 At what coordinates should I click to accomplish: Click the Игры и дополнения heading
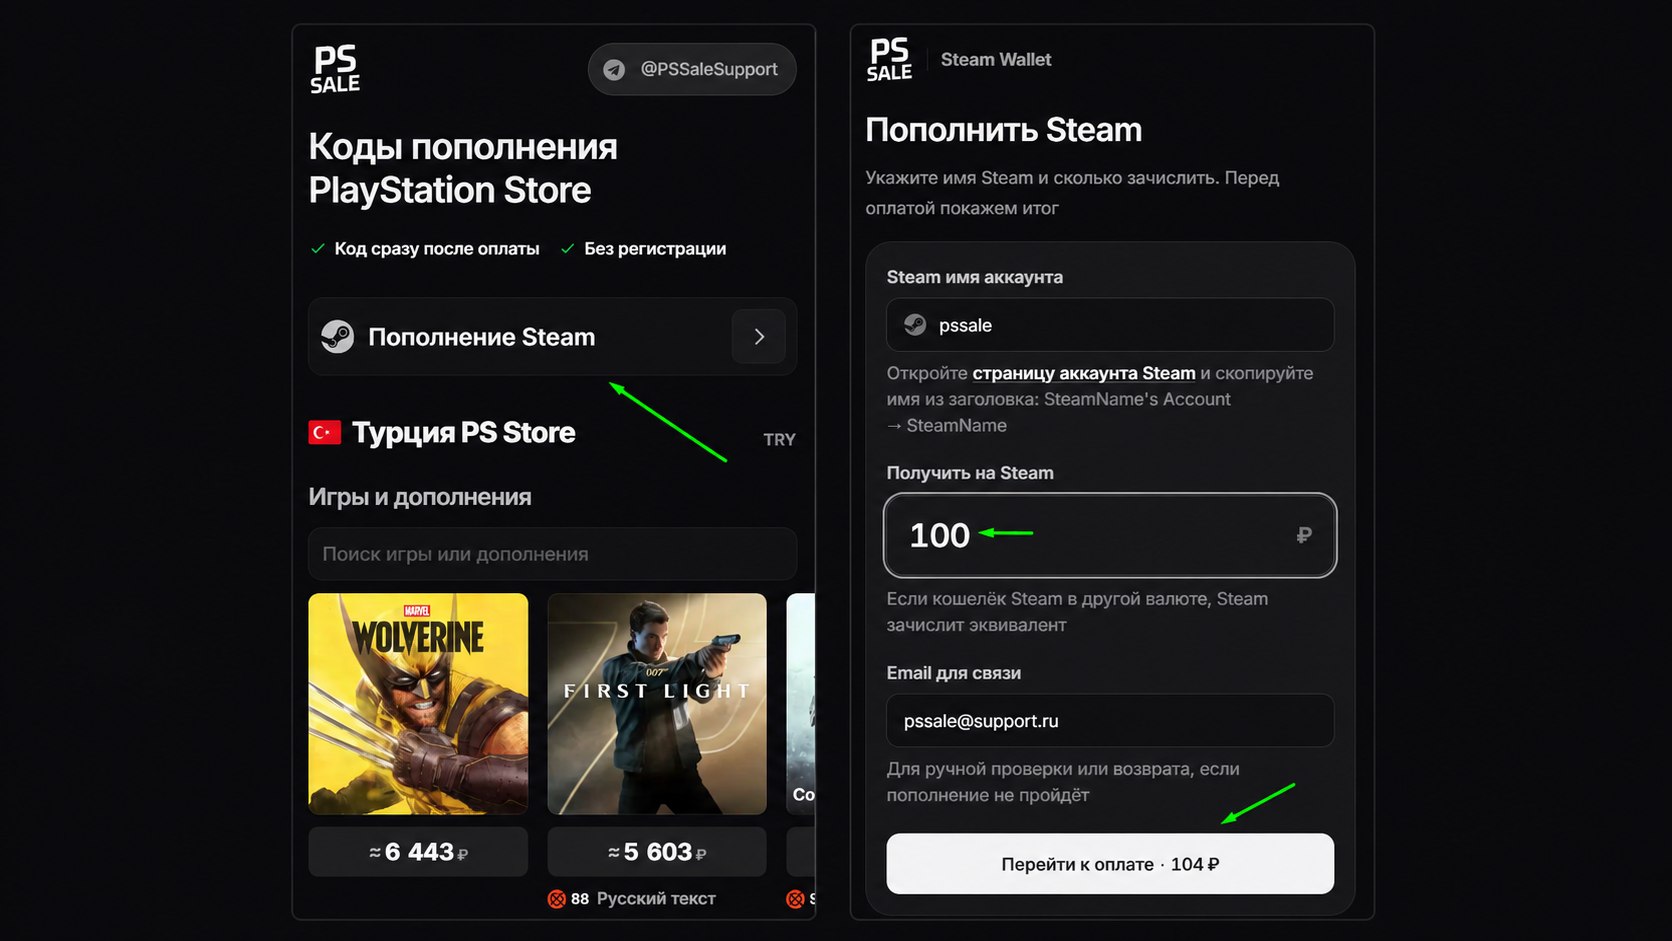coord(420,497)
